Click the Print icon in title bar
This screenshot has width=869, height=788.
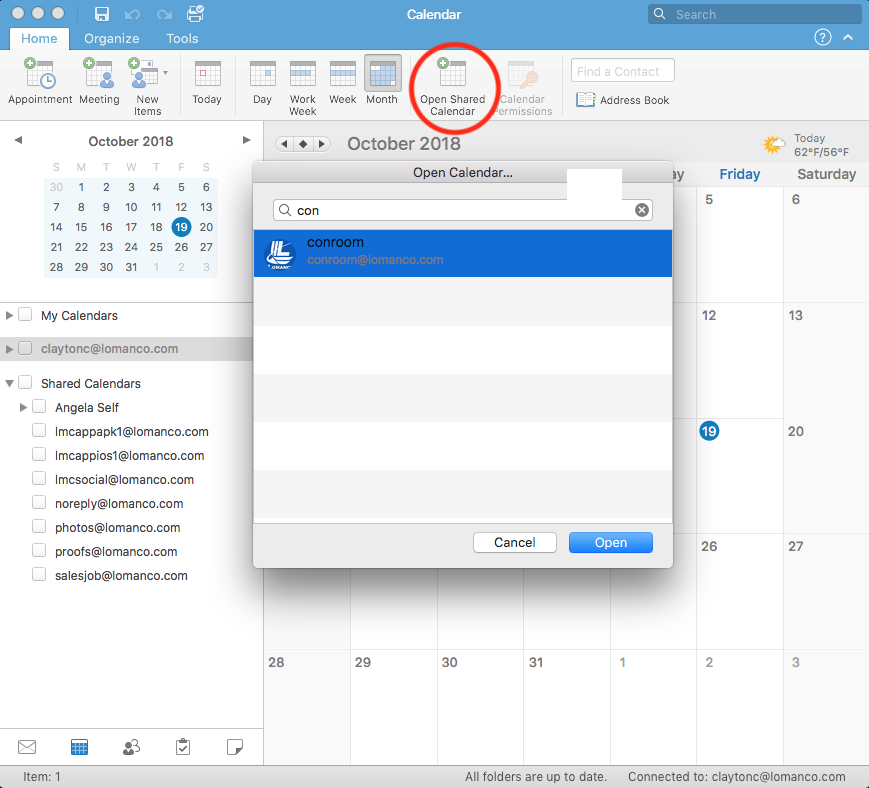pos(195,13)
